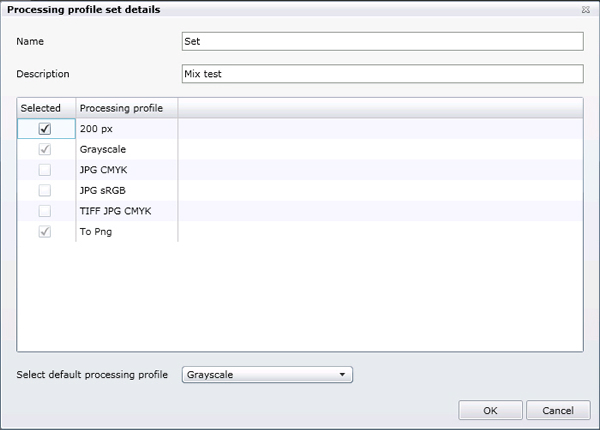Image resolution: width=600 pixels, height=430 pixels.
Task: Check the JPG sRGB profile checkbox
Action: tap(45, 190)
